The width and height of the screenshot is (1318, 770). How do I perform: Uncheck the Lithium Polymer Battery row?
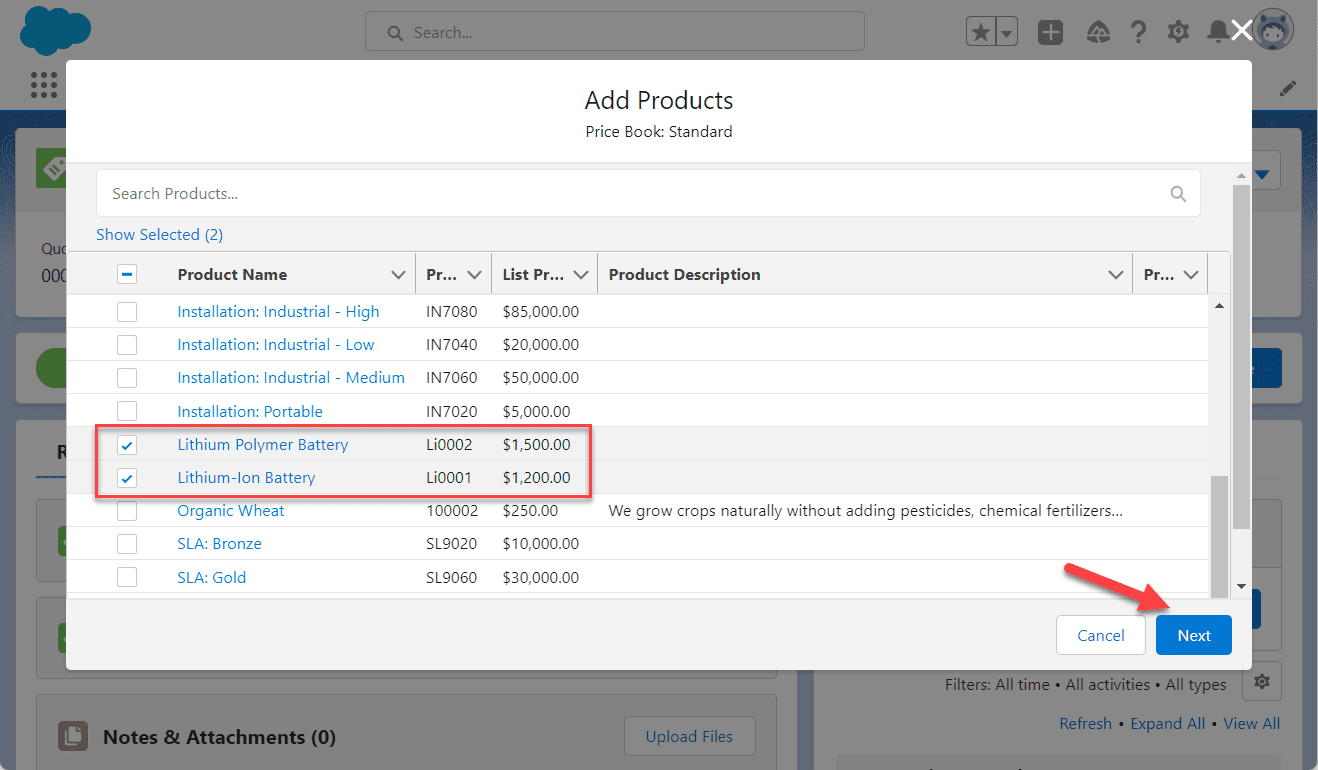coord(127,444)
